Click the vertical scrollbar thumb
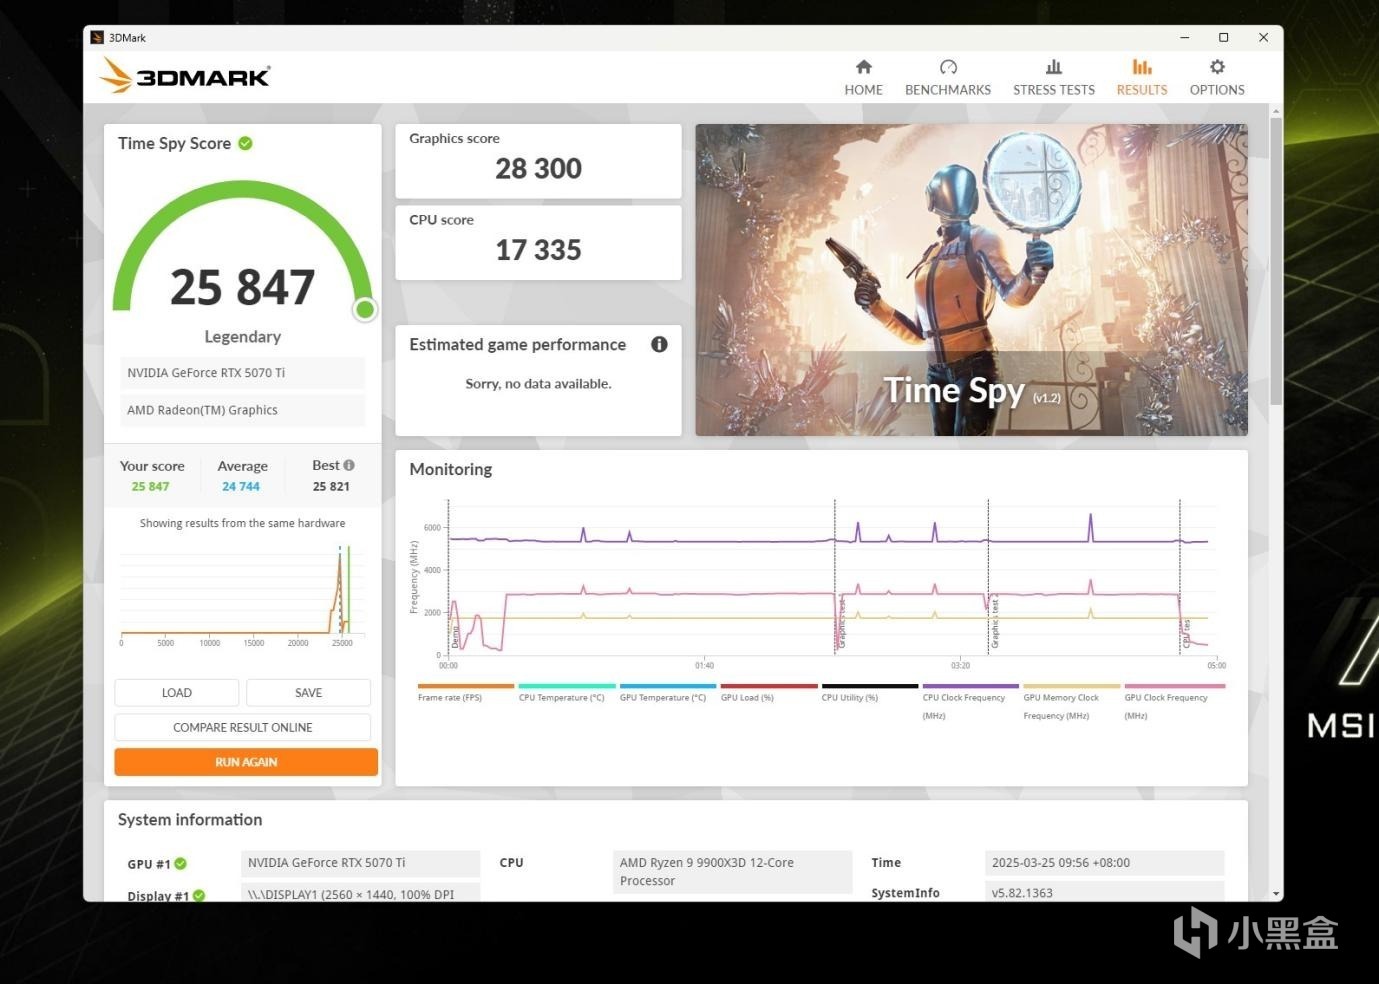This screenshot has width=1379, height=984. [x=1276, y=260]
